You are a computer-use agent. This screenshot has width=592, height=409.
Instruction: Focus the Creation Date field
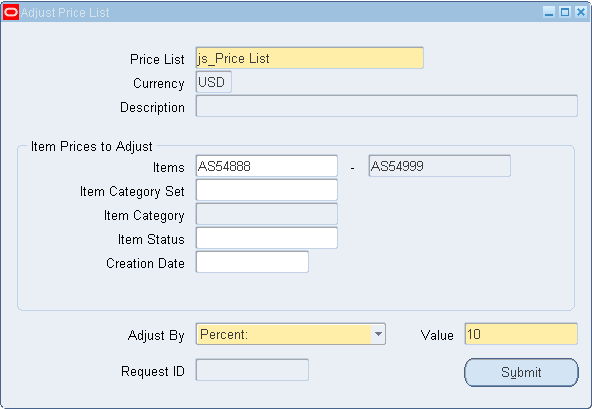point(252,262)
